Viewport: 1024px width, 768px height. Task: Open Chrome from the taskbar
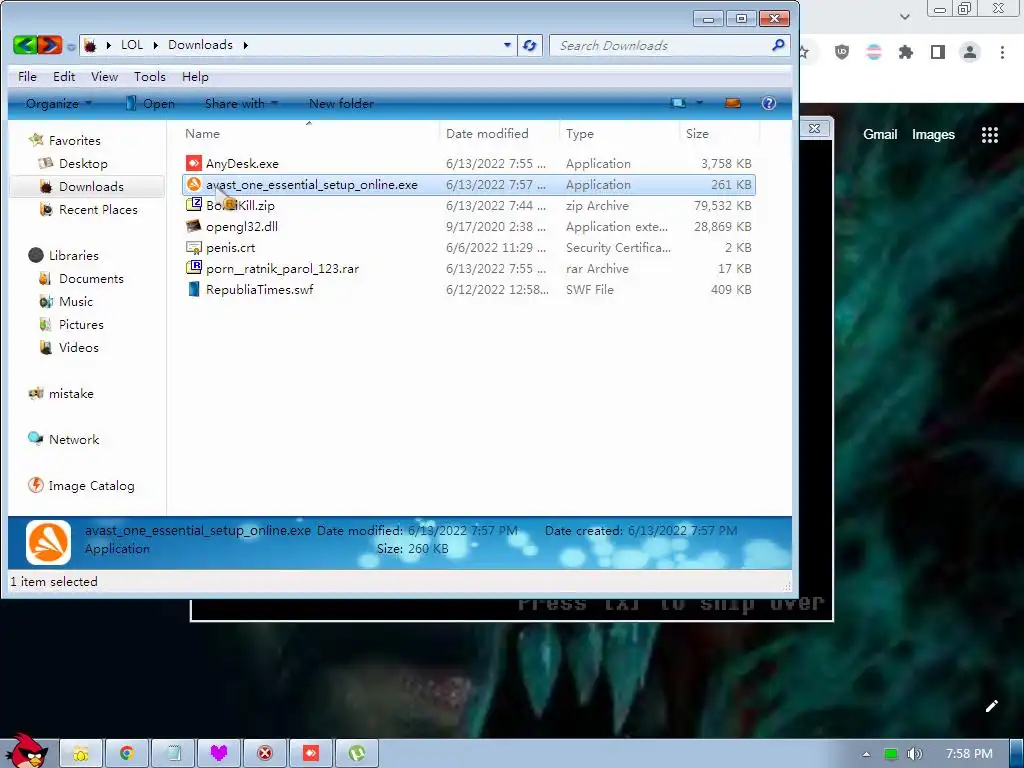click(127, 754)
